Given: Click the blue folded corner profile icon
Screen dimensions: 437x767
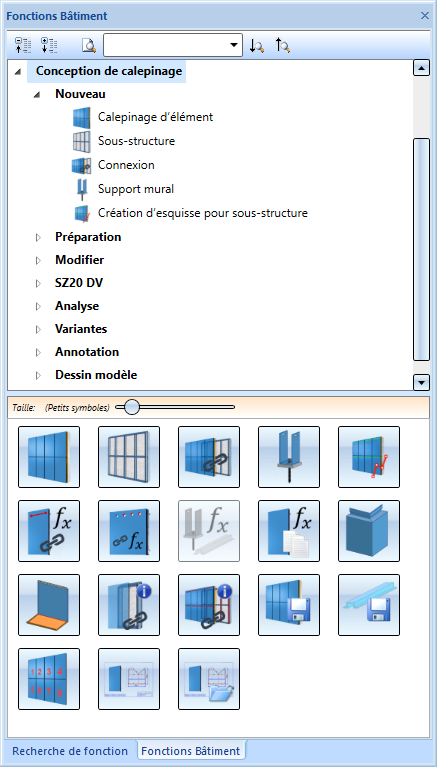Looking at the screenshot, I should 369,531.
